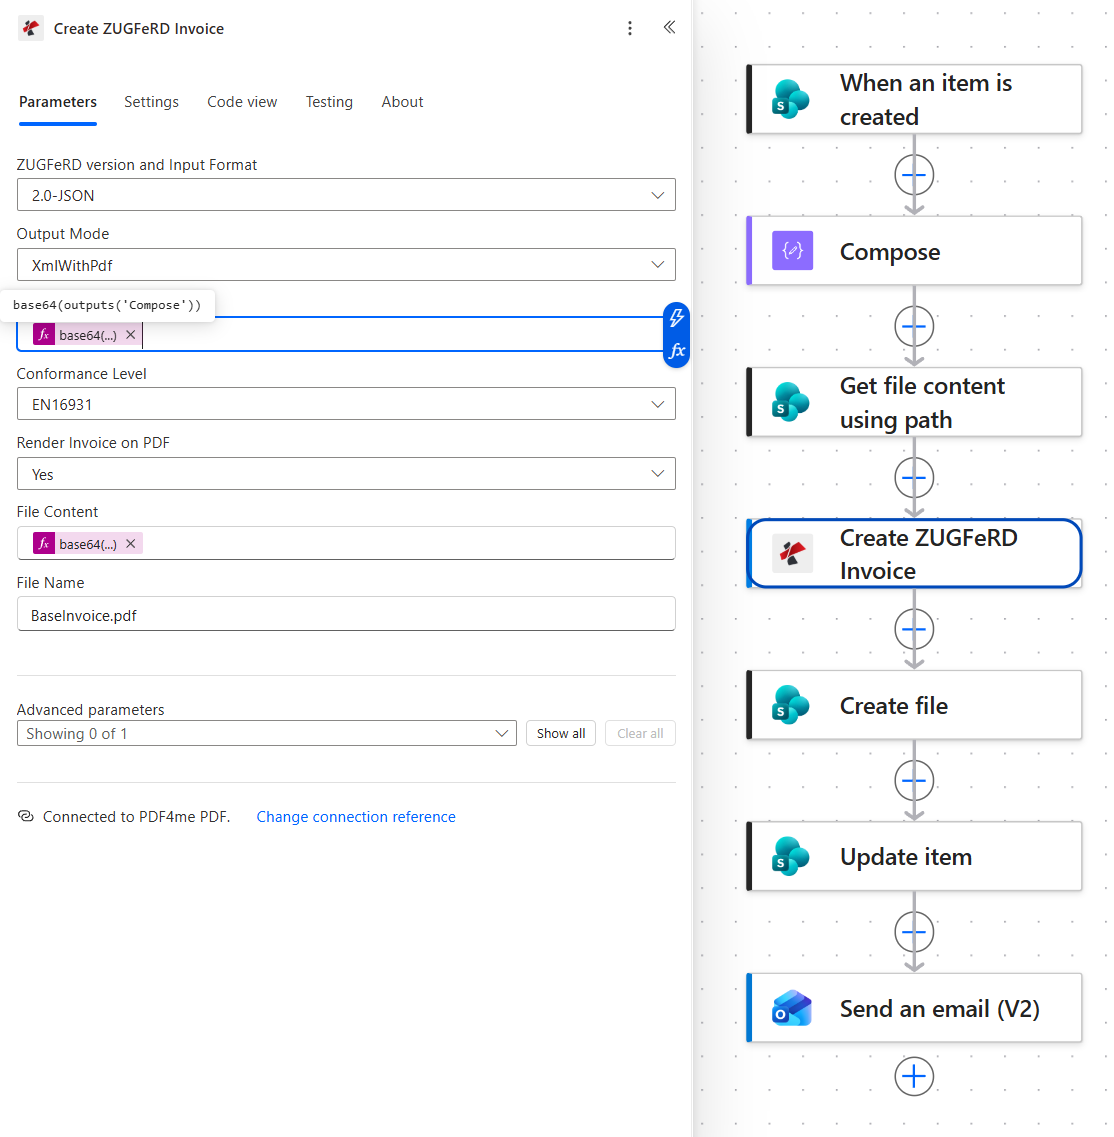Add new step after Send an email (V2)
This screenshot has width=1114, height=1137.
(914, 1076)
